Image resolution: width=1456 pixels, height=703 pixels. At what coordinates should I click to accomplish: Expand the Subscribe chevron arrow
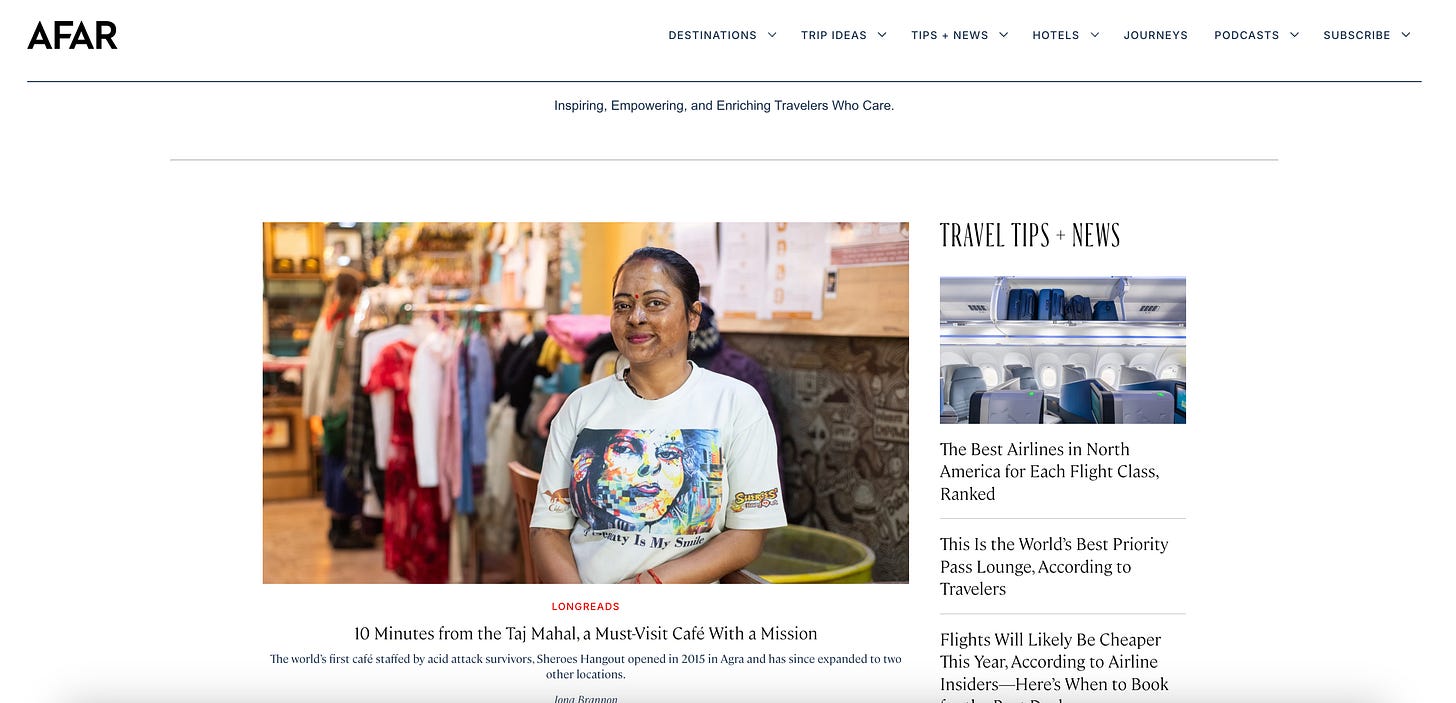click(1406, 35)
